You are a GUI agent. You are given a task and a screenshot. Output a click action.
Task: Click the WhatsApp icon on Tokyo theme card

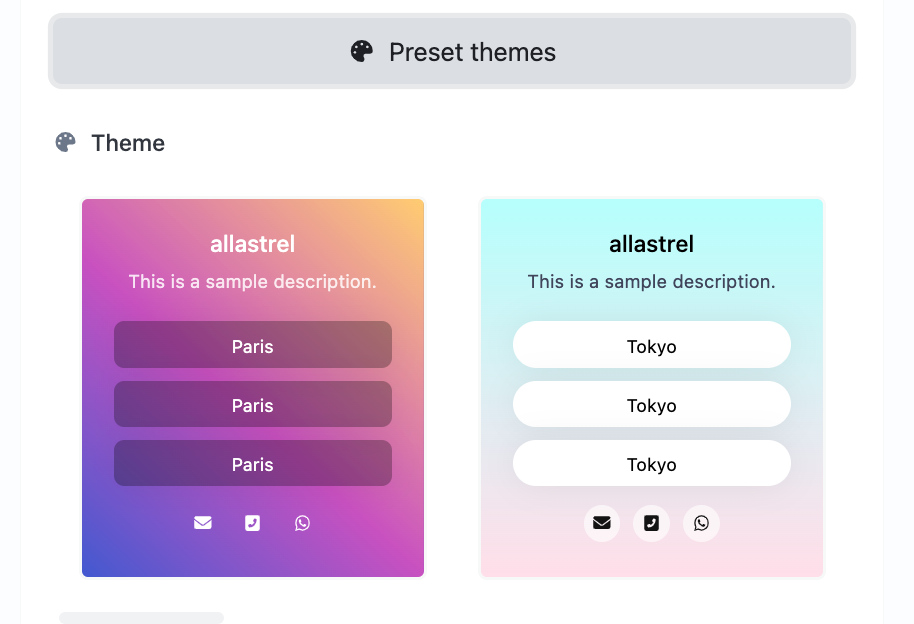coord(702,523)
